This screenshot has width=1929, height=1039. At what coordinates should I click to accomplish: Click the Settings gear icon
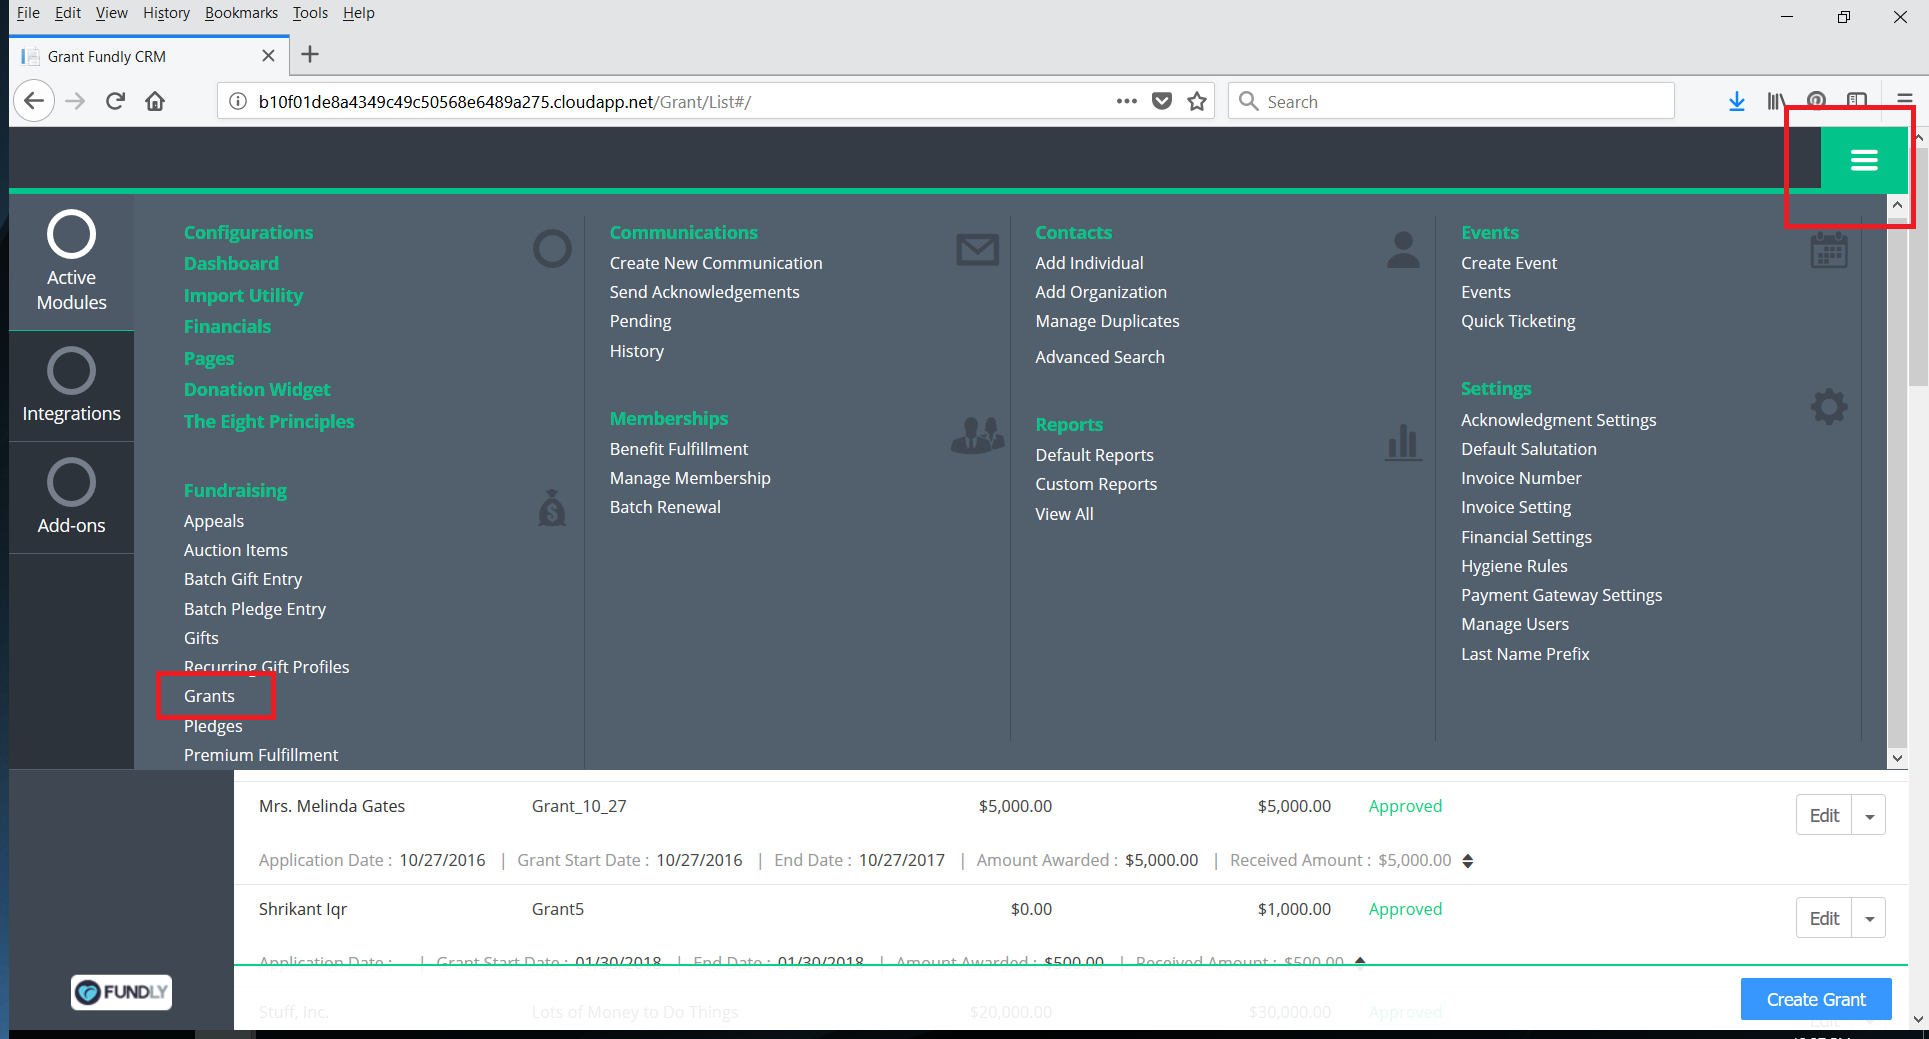coord(1828,407)
